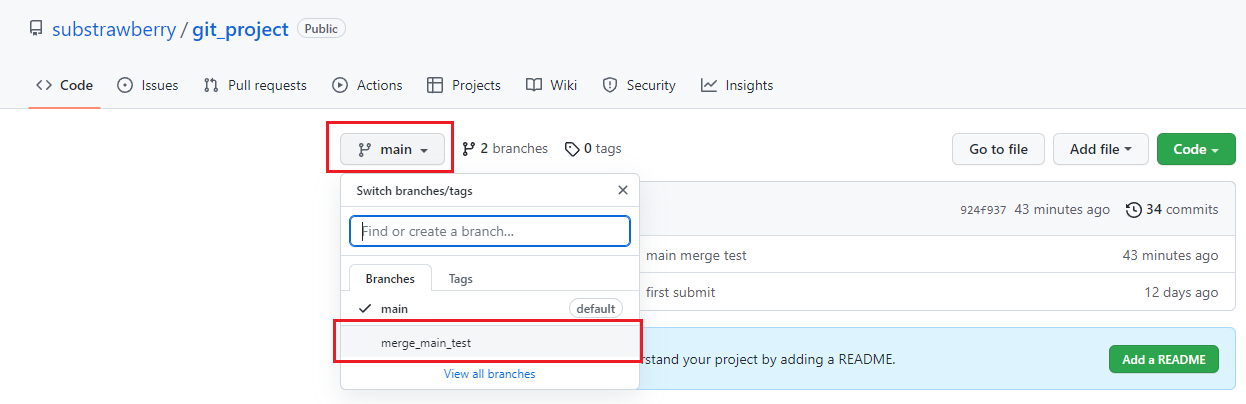Open the 34 commits history
This screenshot has width=1246, height=404.
[x=1172, y=209]
